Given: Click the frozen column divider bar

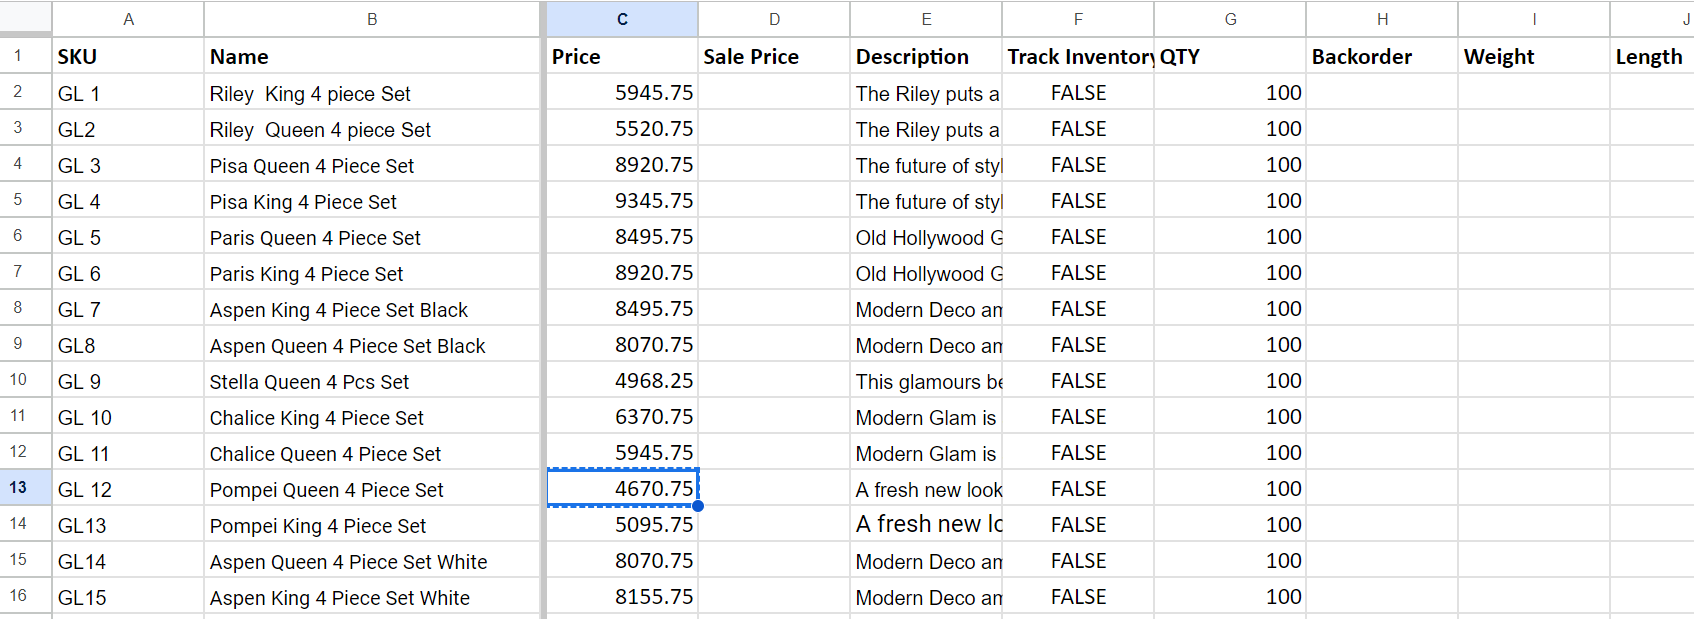Looking at the screenshot, I should [543, 300].
